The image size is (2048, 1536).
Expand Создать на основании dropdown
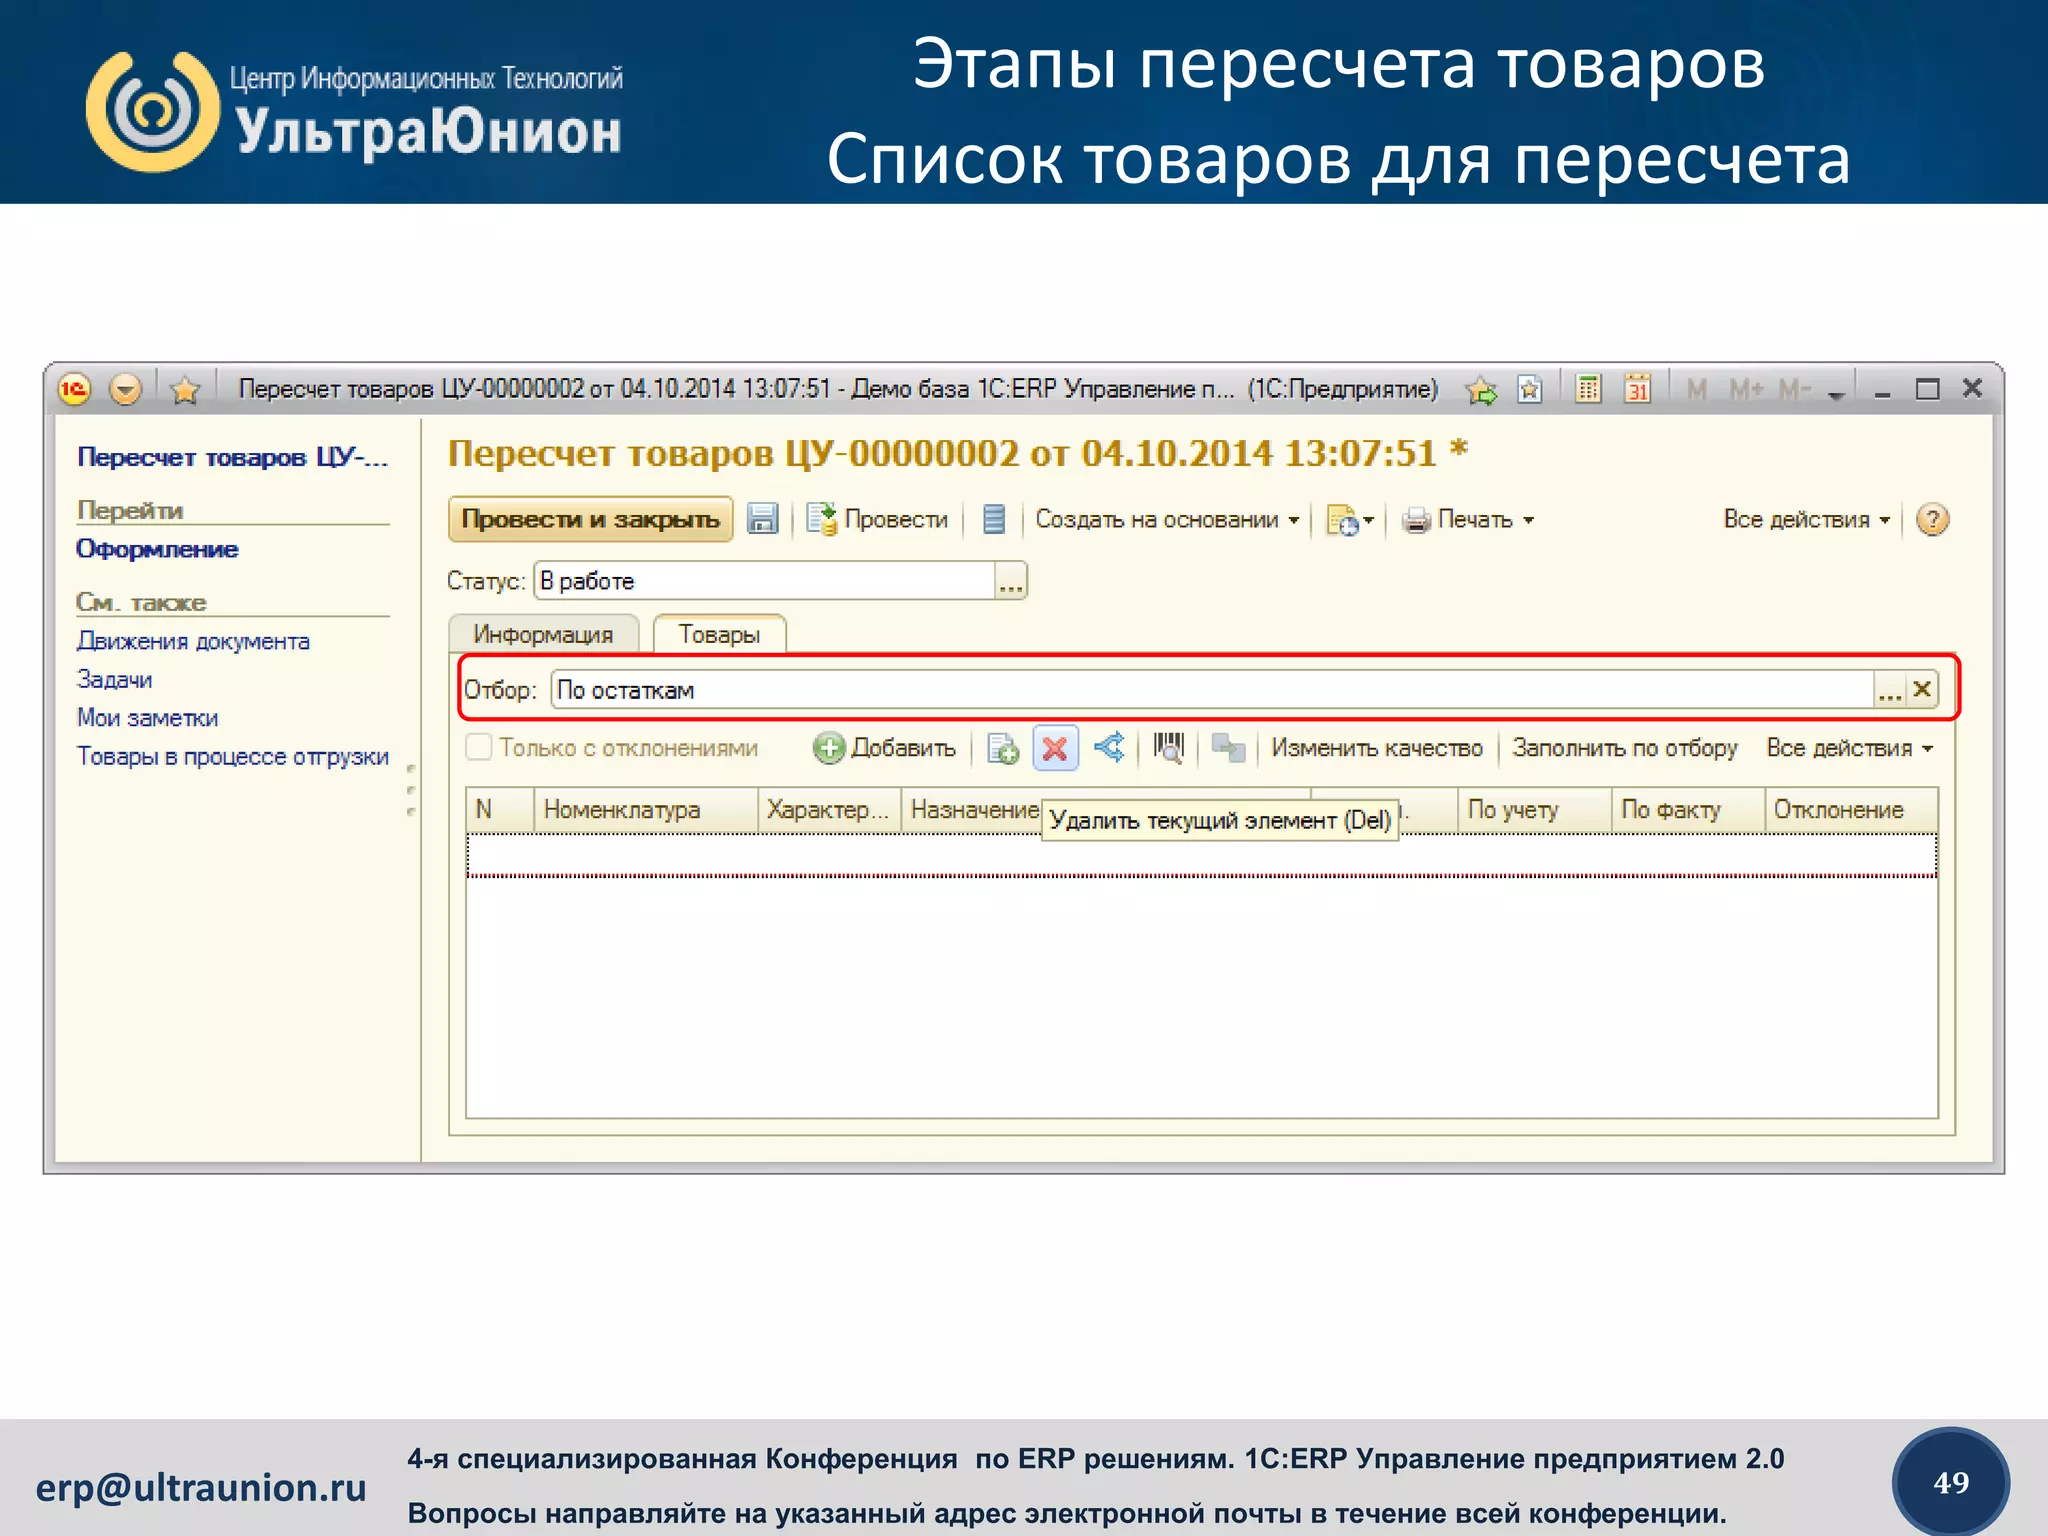[1167, 519]
